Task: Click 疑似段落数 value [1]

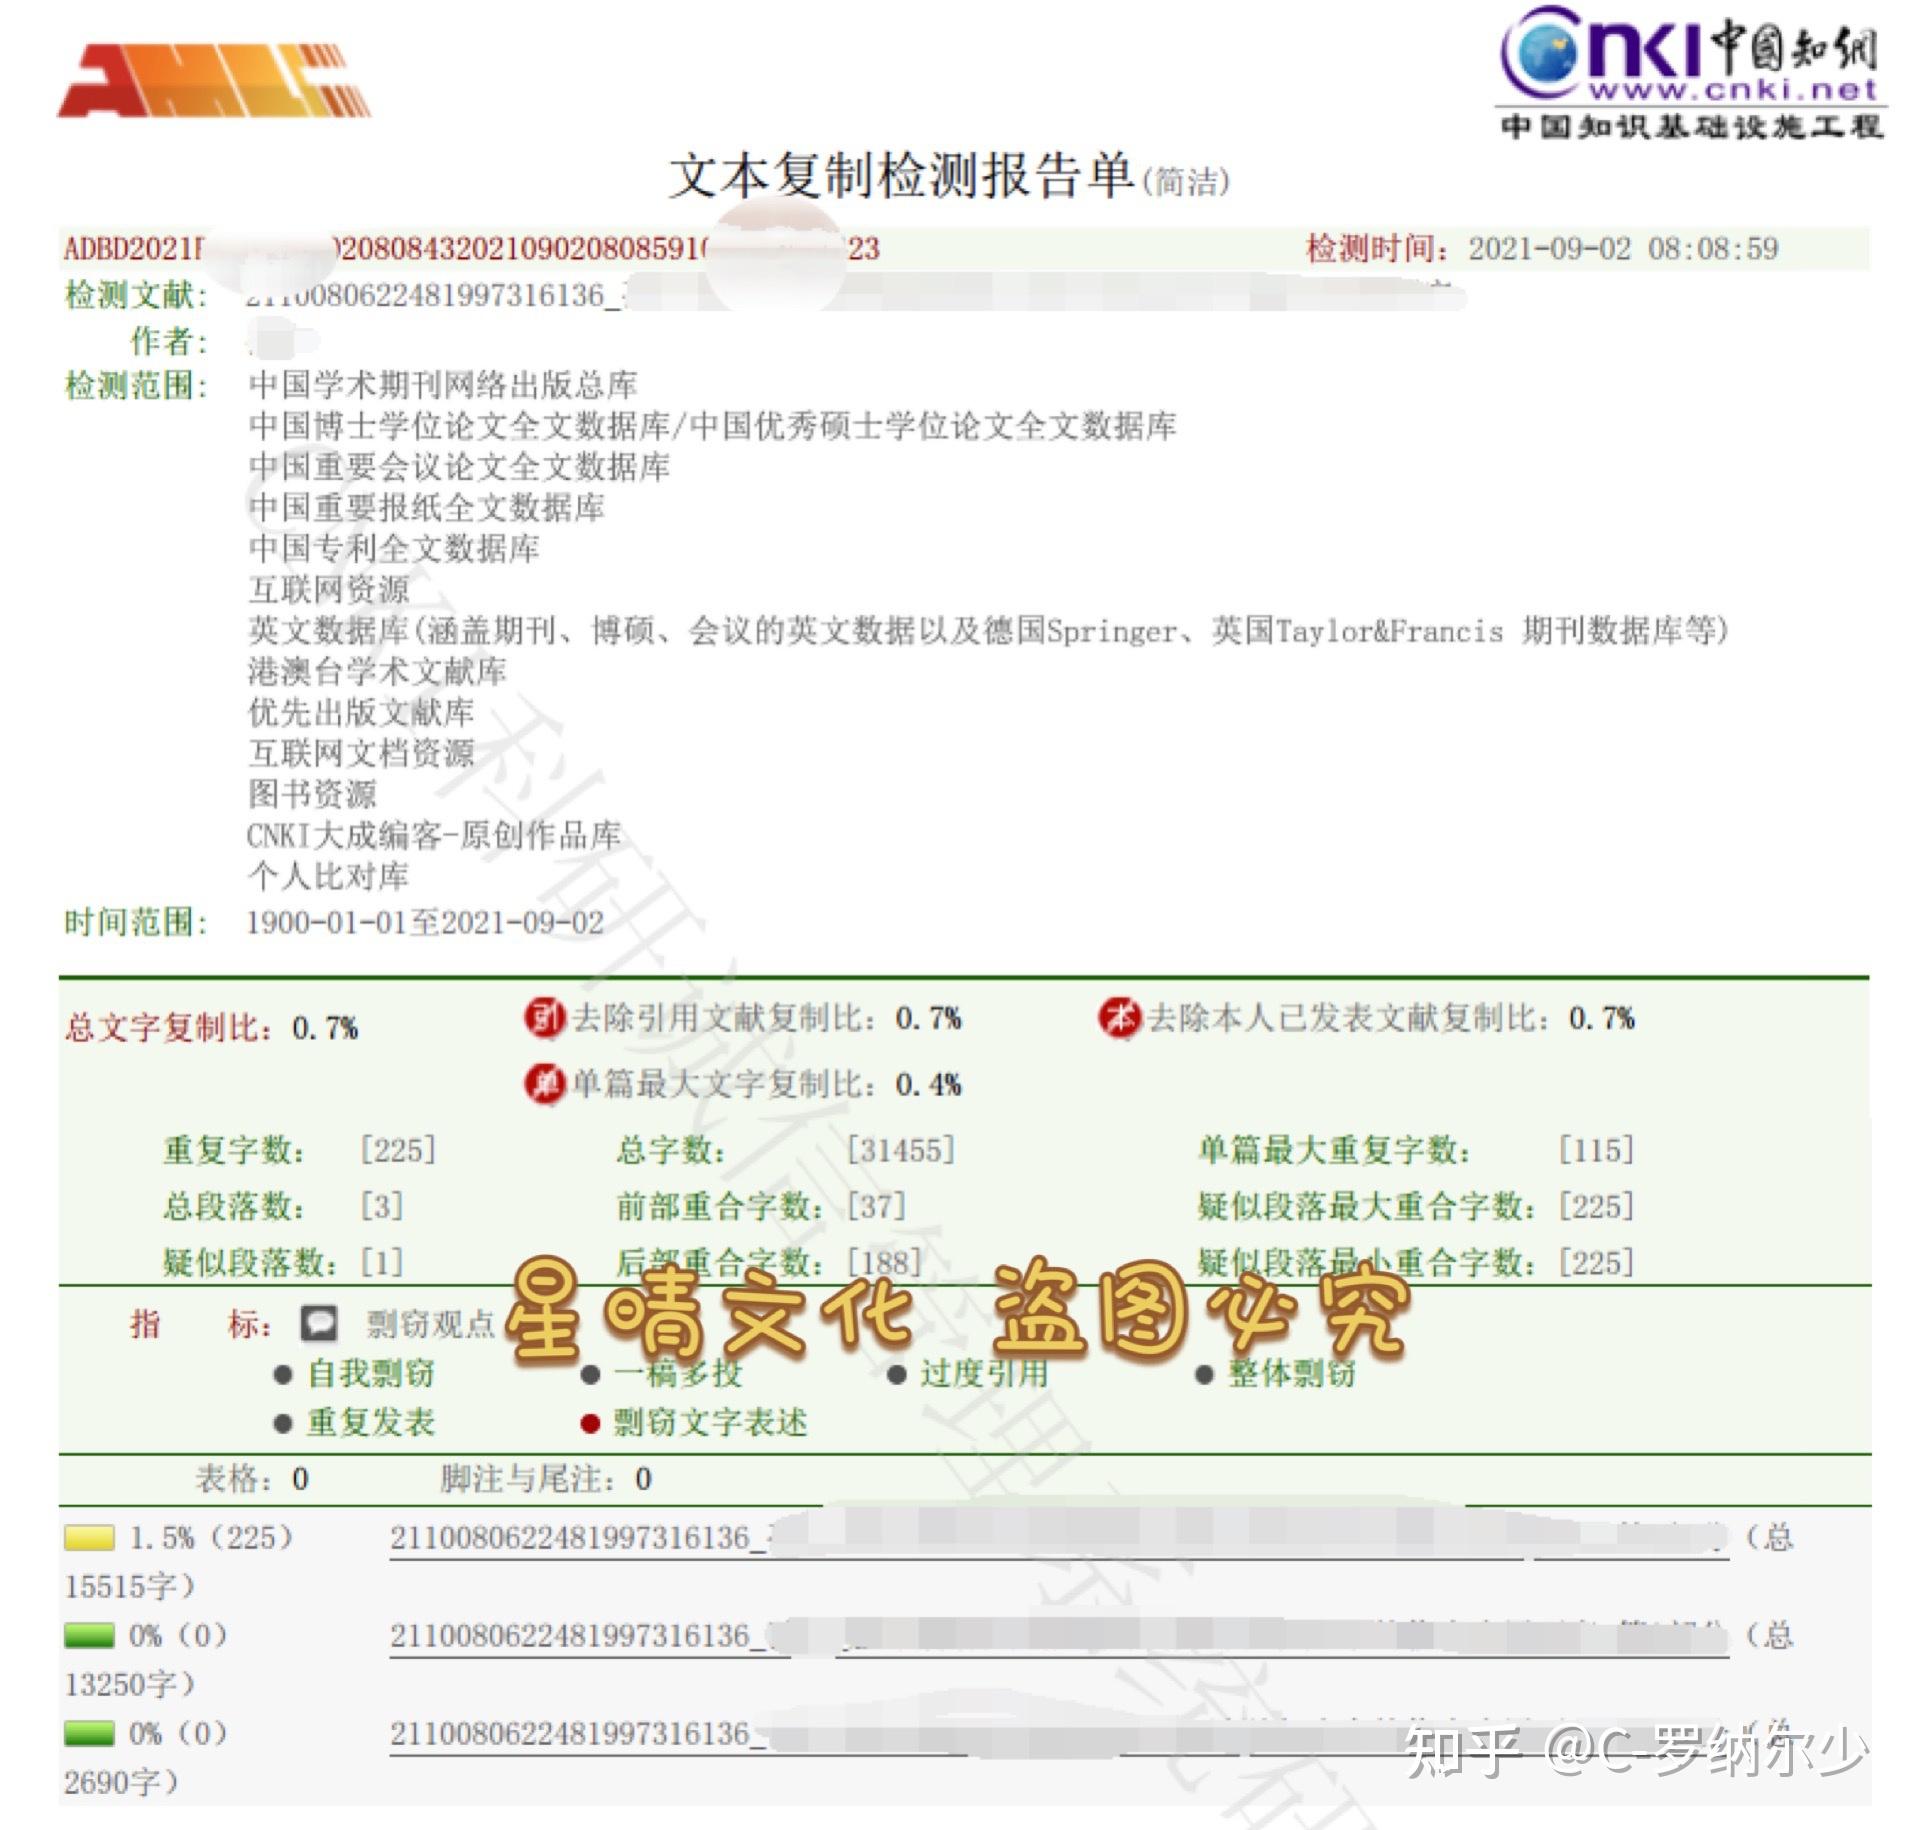Action: click(x=382, y=1262)
